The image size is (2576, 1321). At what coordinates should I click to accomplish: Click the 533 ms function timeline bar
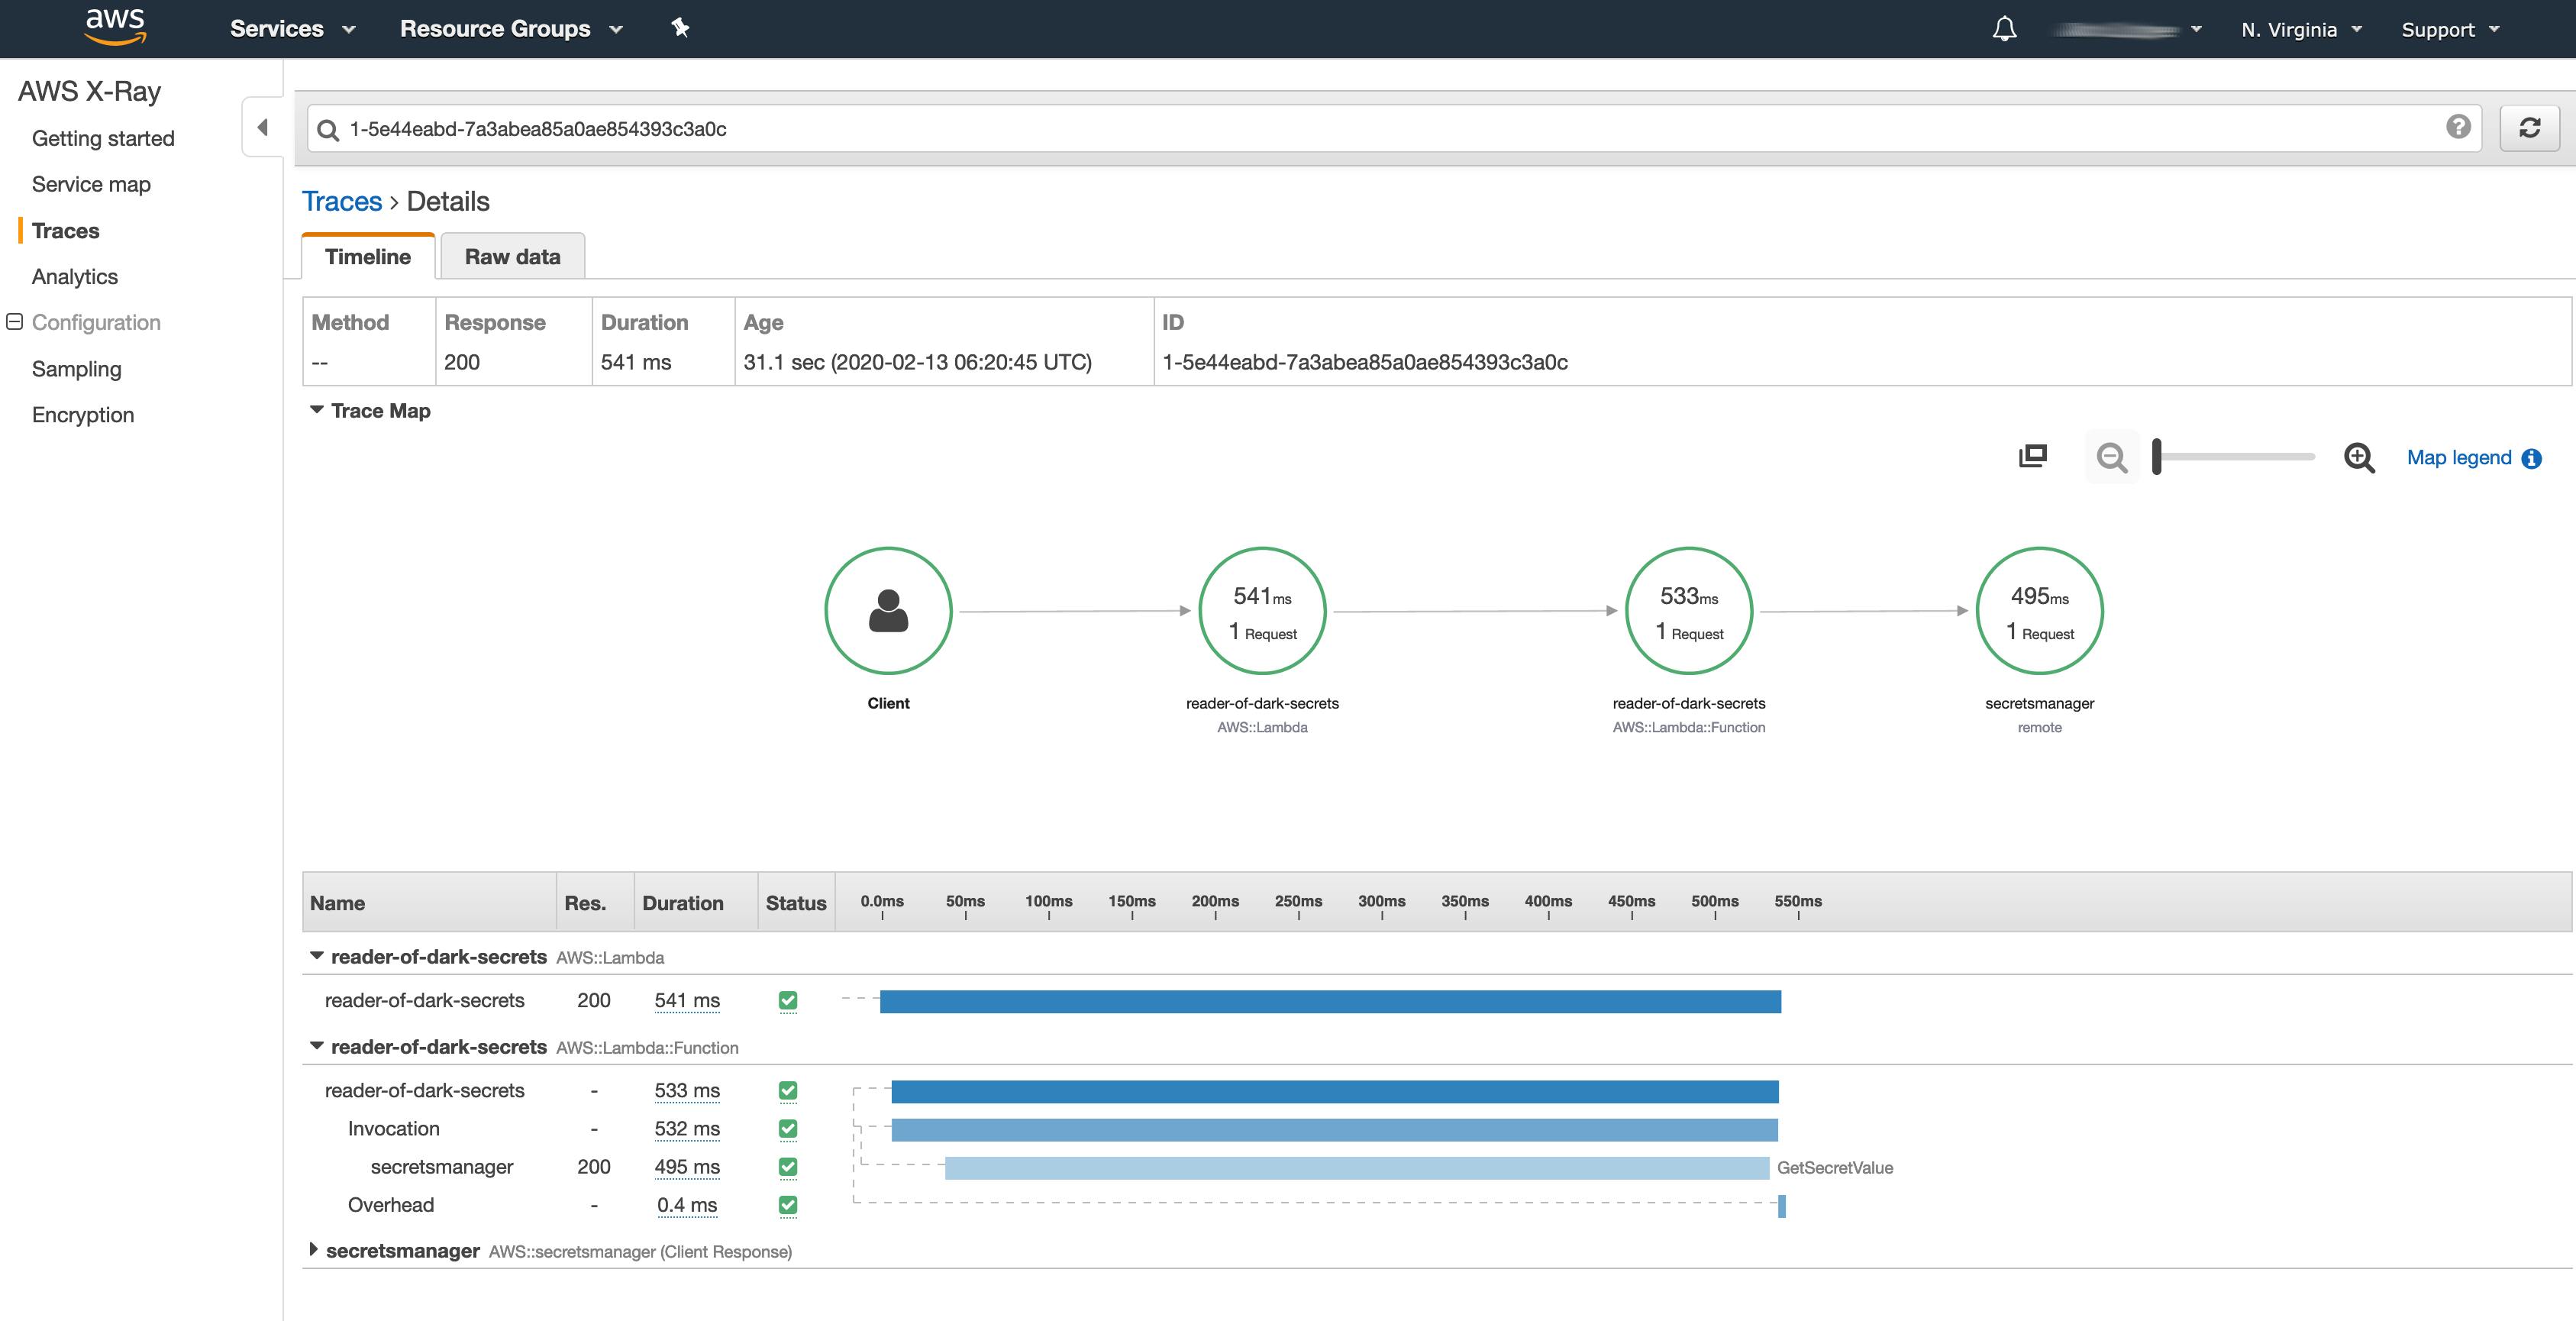pyautogui.click(x=1335, y=1091)
